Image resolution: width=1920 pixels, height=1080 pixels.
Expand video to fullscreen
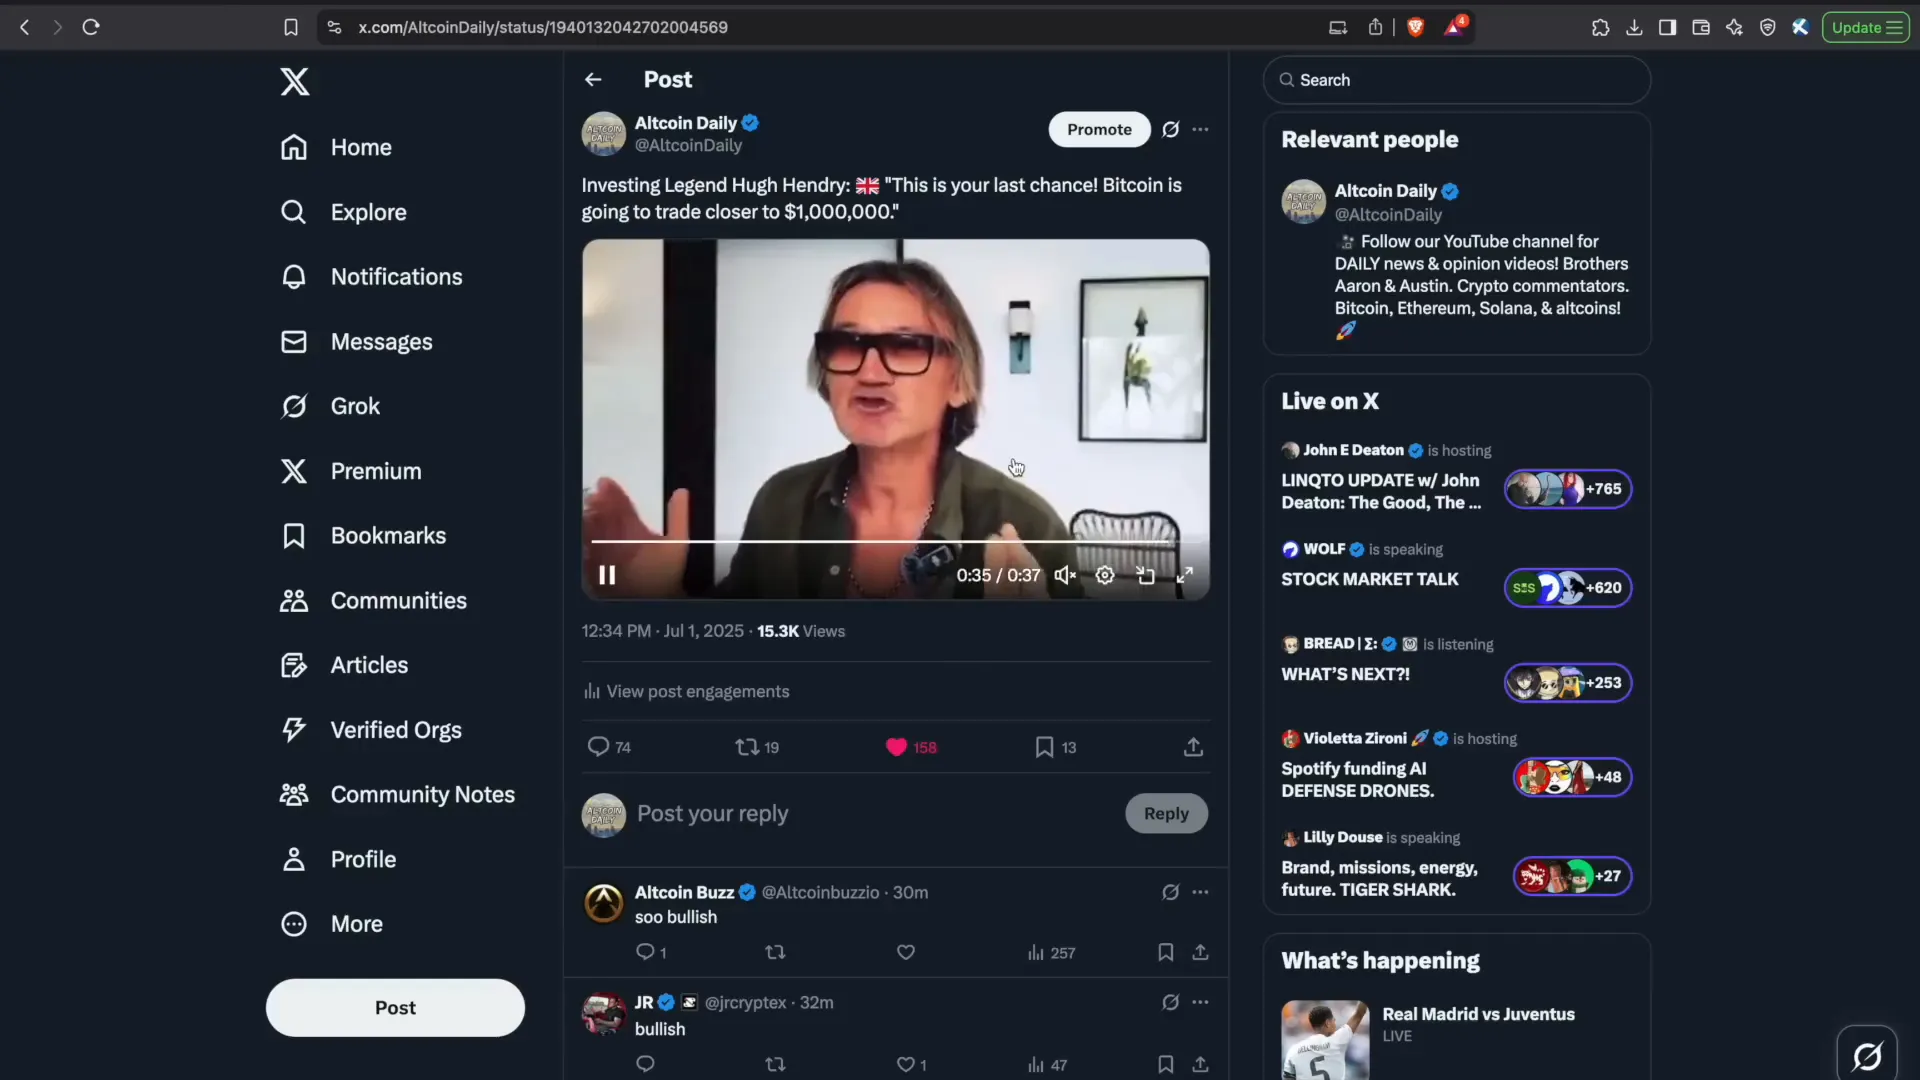pos(1185,575)
